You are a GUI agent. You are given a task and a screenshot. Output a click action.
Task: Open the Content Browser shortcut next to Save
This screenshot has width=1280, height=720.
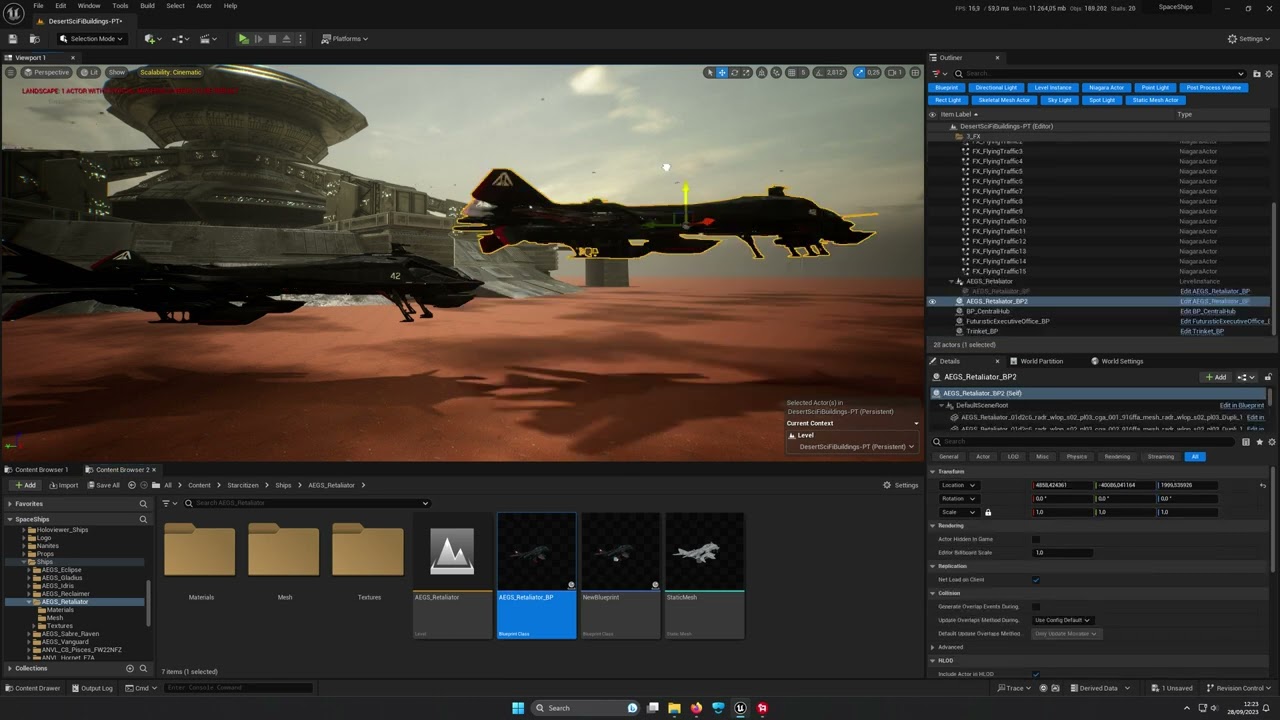(34, 39)
